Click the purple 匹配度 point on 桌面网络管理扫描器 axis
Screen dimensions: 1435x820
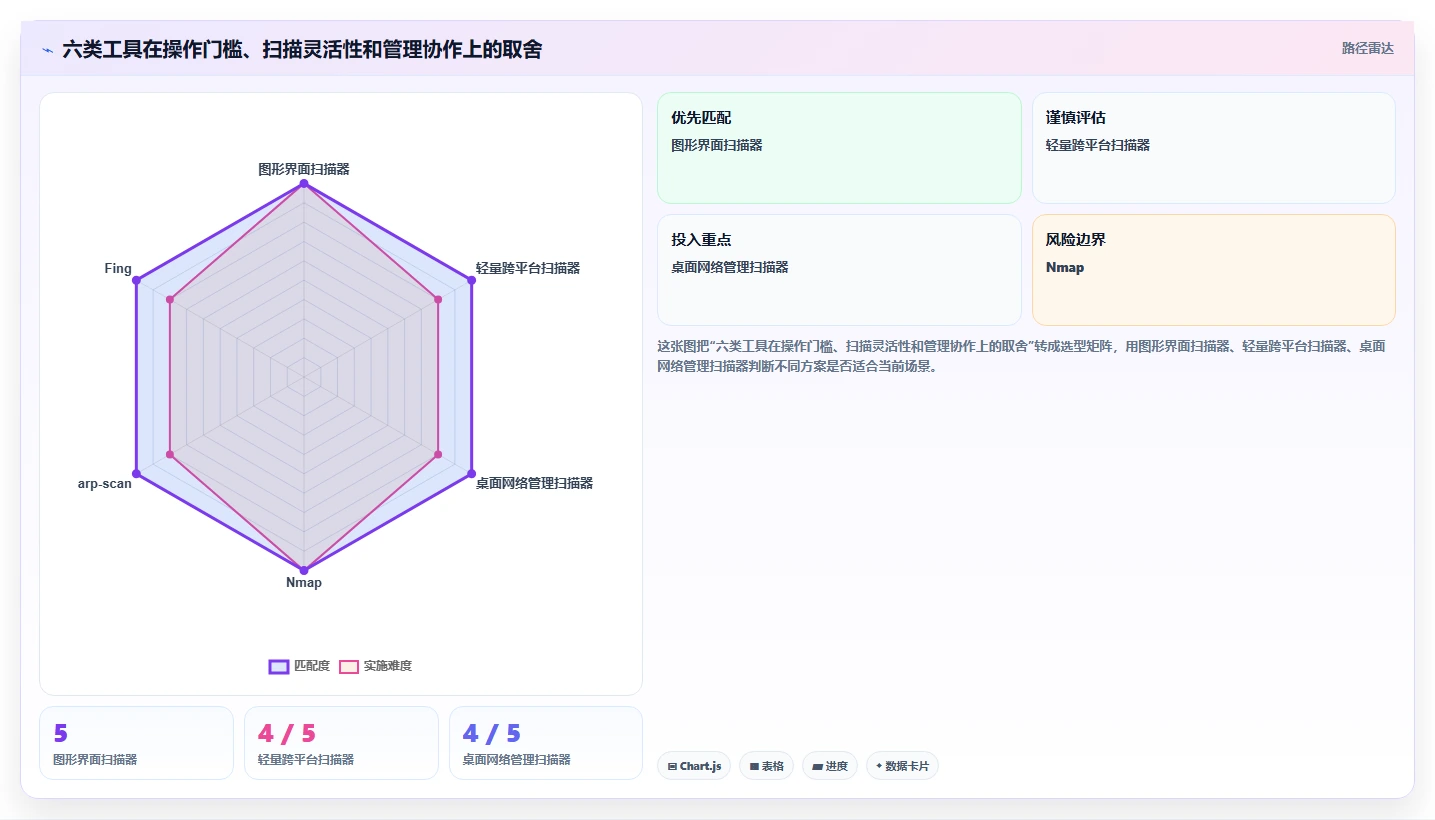471,473
